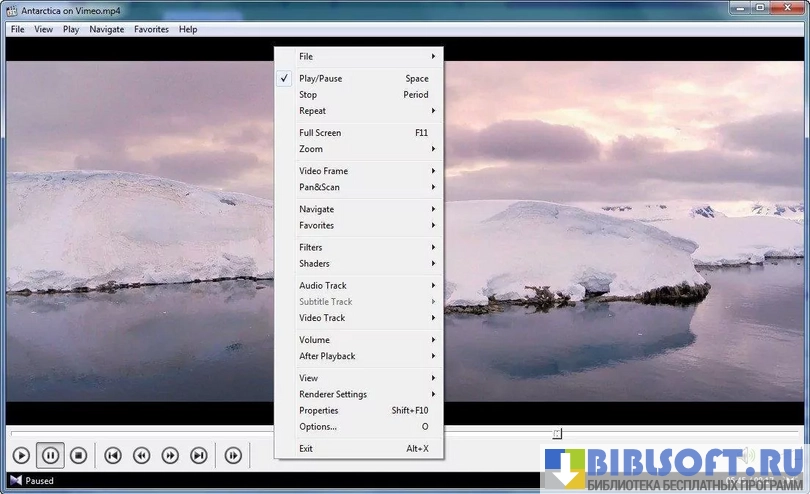Click the rewind (decrease speed) button
The width and height of the screenshot is (810, 494).
[142, 456]
